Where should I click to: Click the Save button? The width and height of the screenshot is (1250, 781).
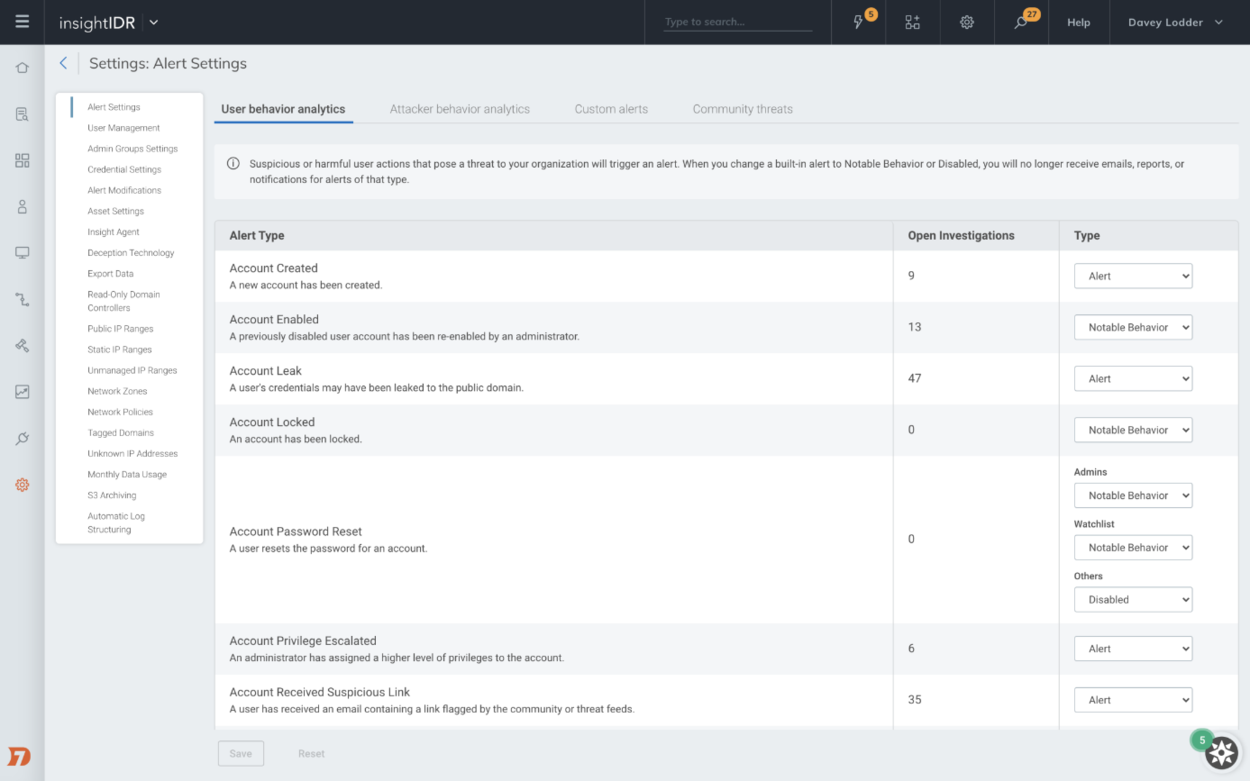(x=241, y=754)
